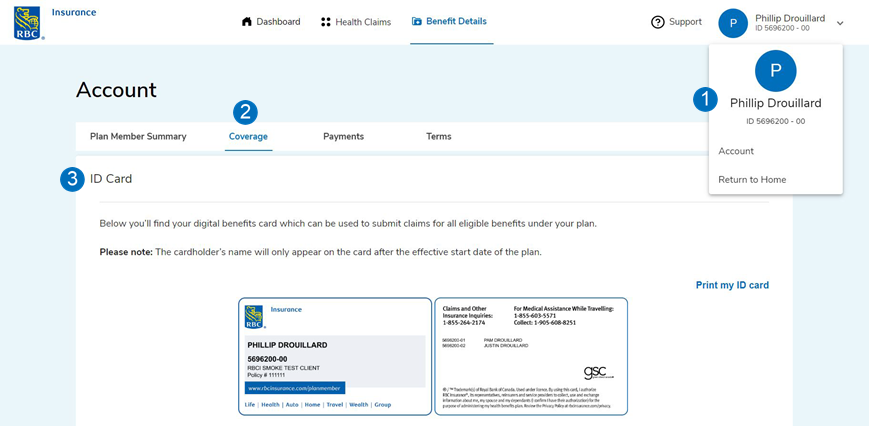Click the Life | Health | Auto products line
869x426 pixels.
click(x=318, y=405)
